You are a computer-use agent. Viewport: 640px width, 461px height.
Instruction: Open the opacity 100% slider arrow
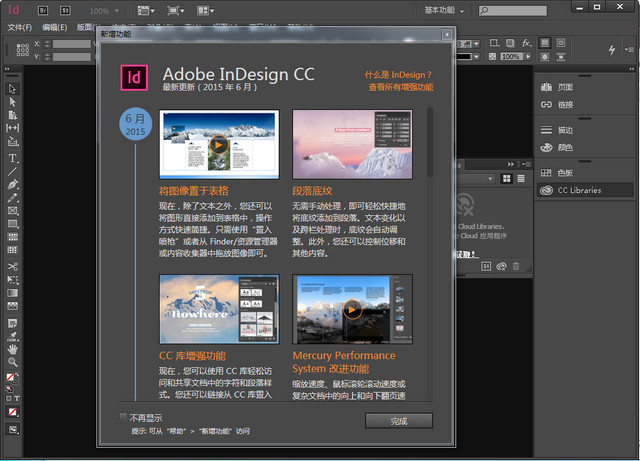529,56
